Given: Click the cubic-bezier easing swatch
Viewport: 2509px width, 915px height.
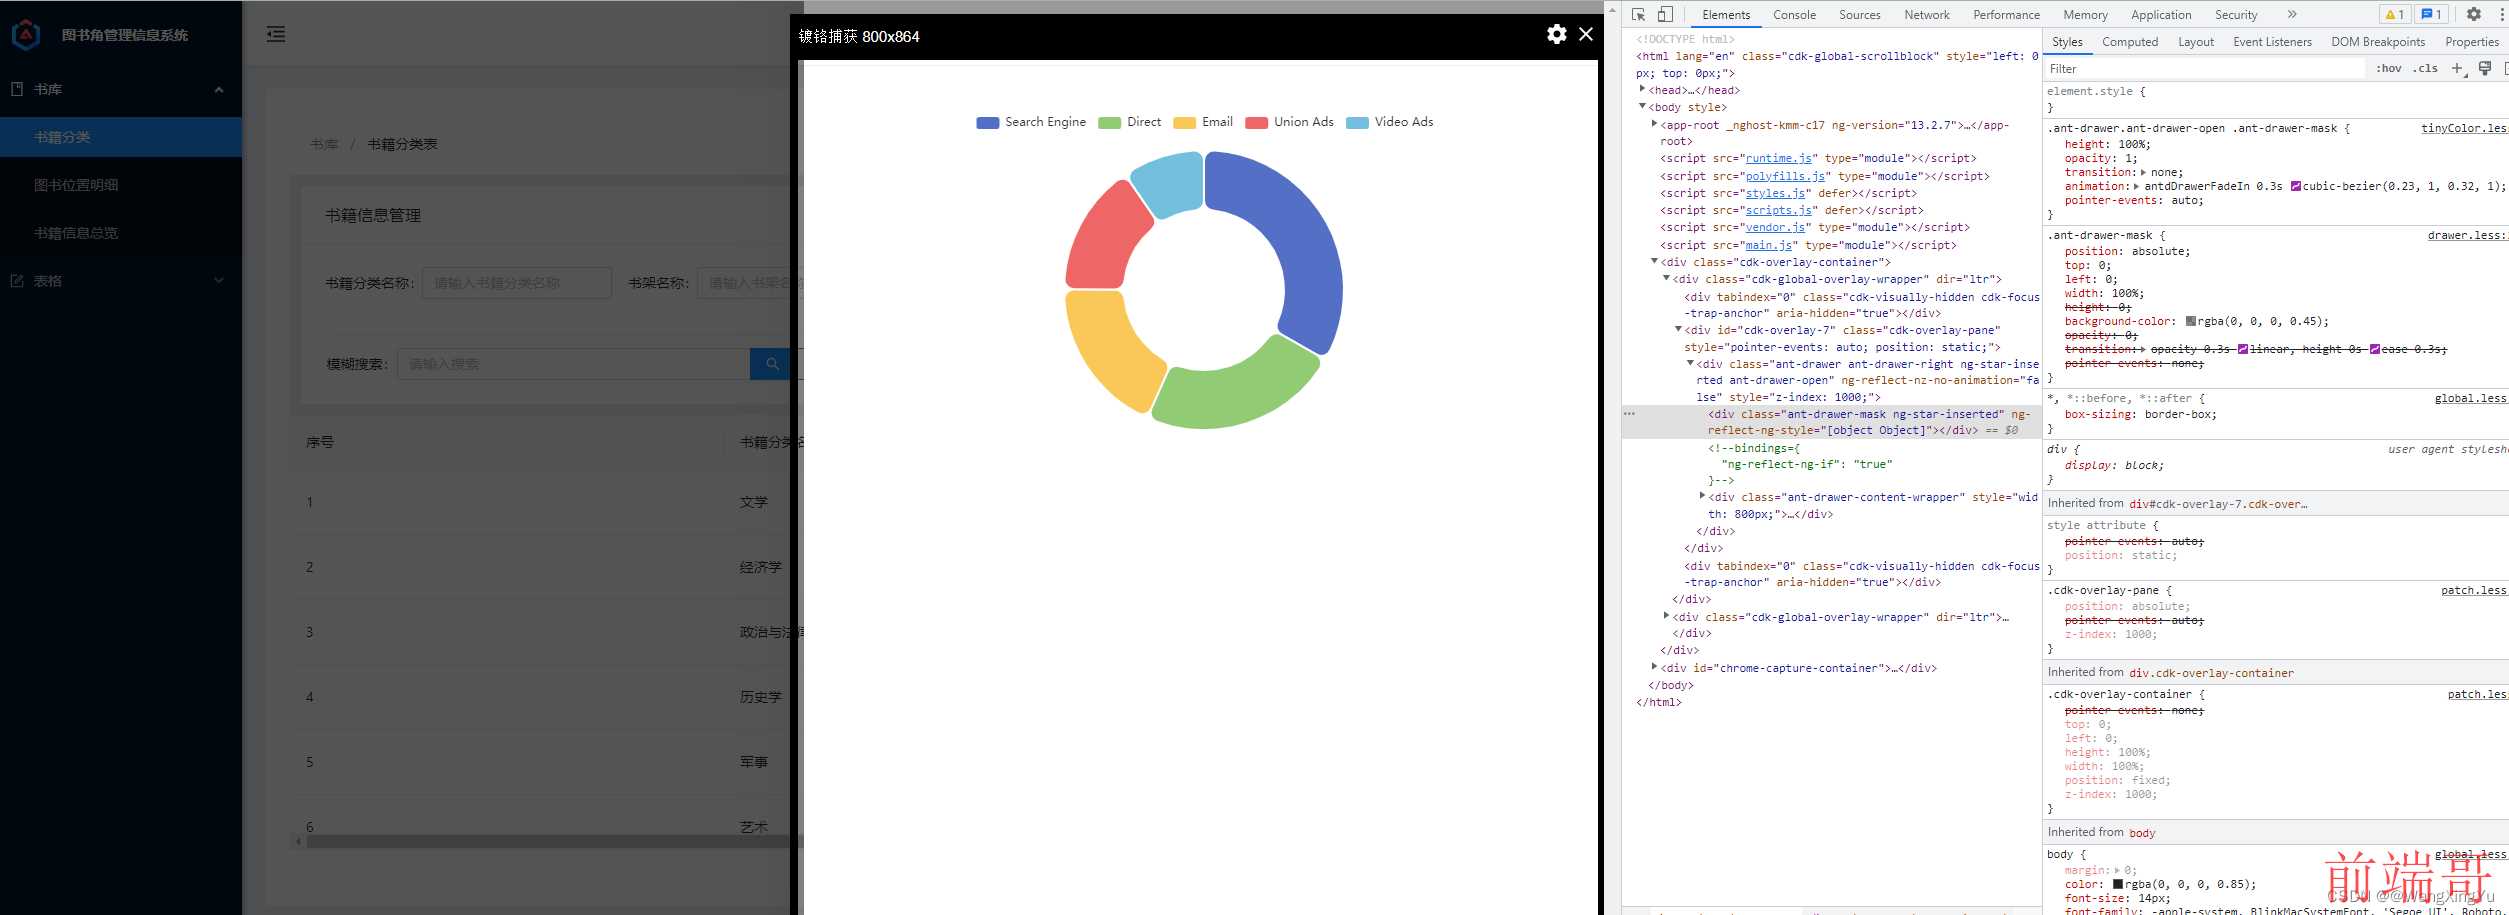Looking at the screenshot, I should click(x=2296, y=186).
